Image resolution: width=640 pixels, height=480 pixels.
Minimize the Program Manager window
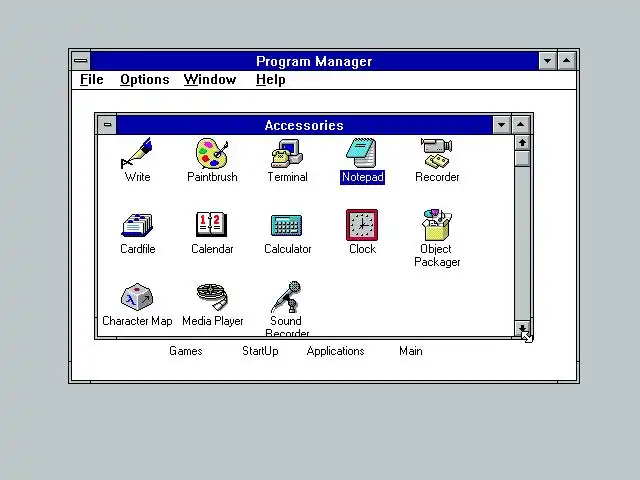pyautogui.click(x=547, y=61)
